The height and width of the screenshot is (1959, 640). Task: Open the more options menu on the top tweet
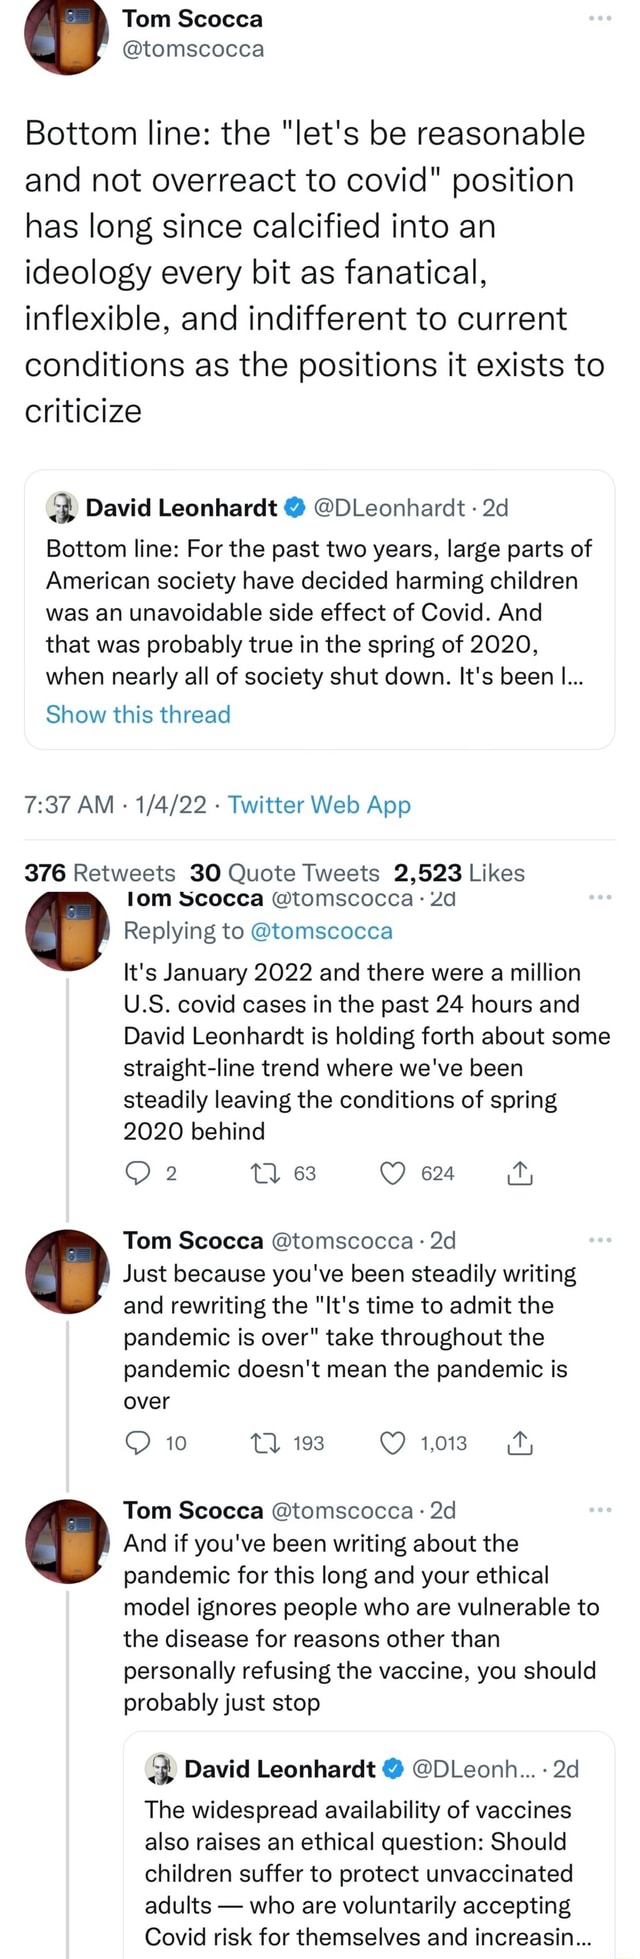click(x=600, y=16)
